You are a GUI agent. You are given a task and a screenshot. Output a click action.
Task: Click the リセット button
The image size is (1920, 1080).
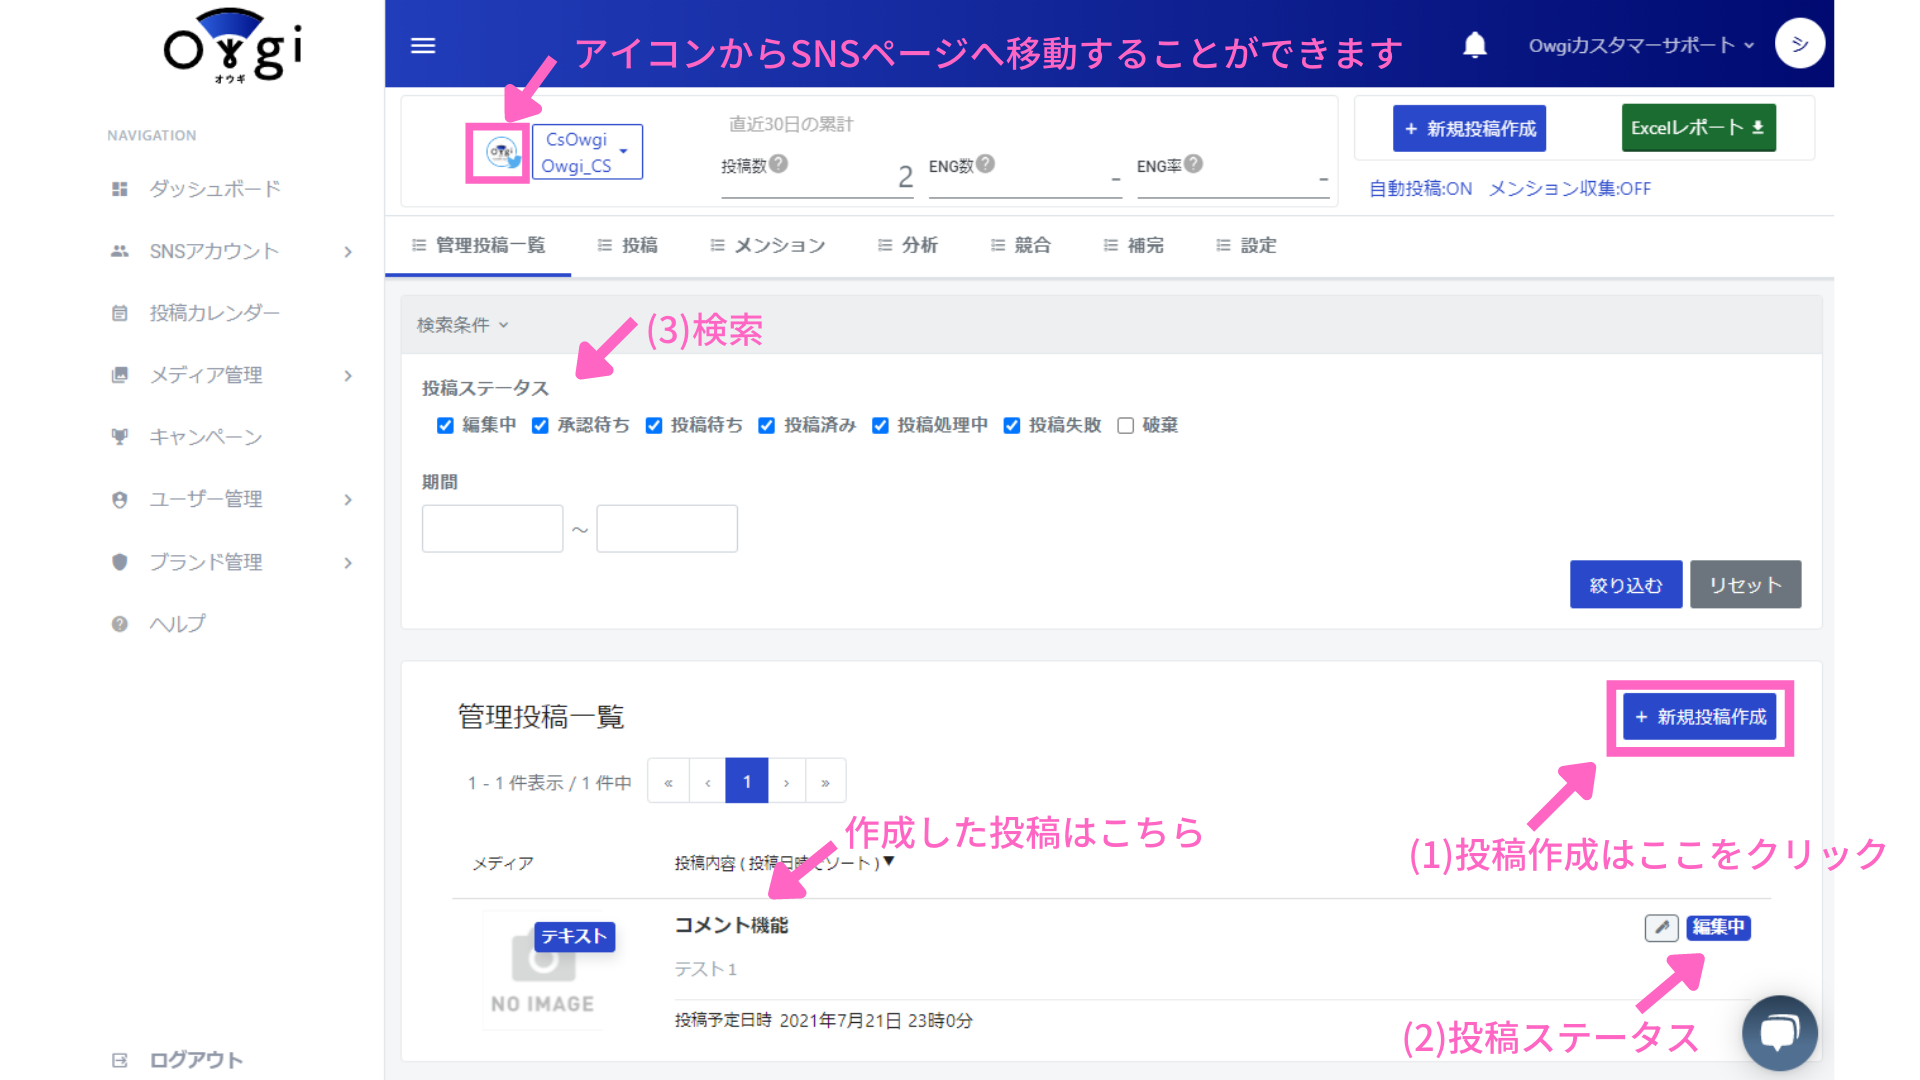[1745, 585]
